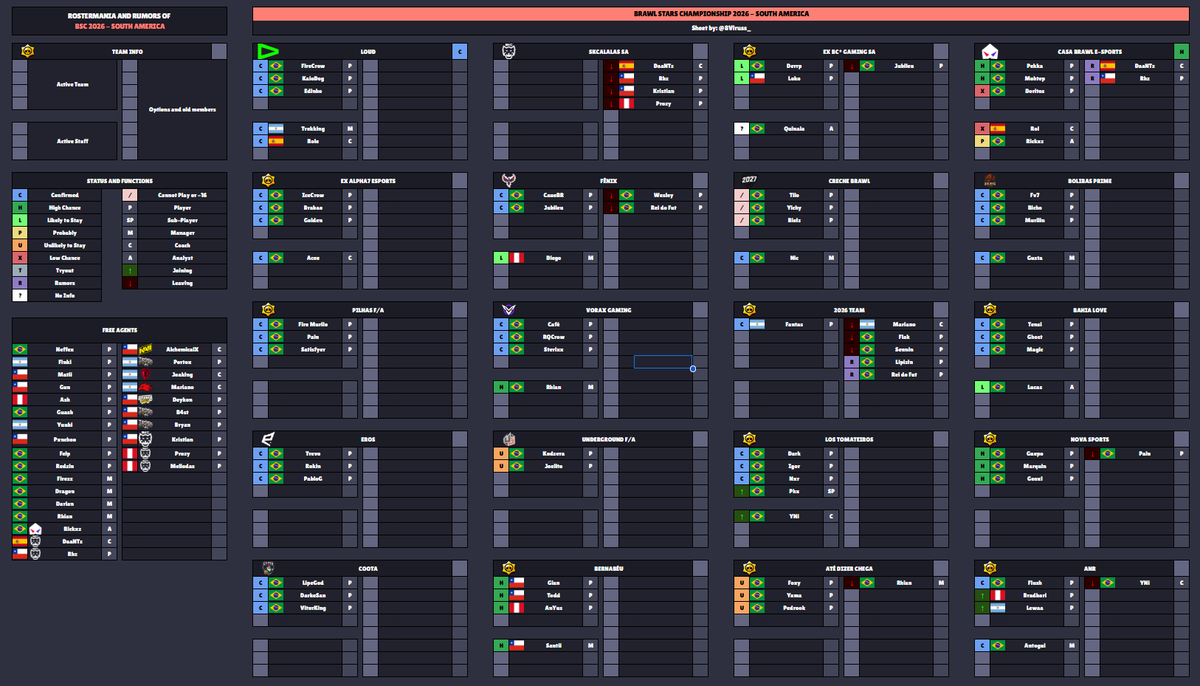
Task: Click the selected empty cell in Vorax Gaming
Action: (662, 362)
